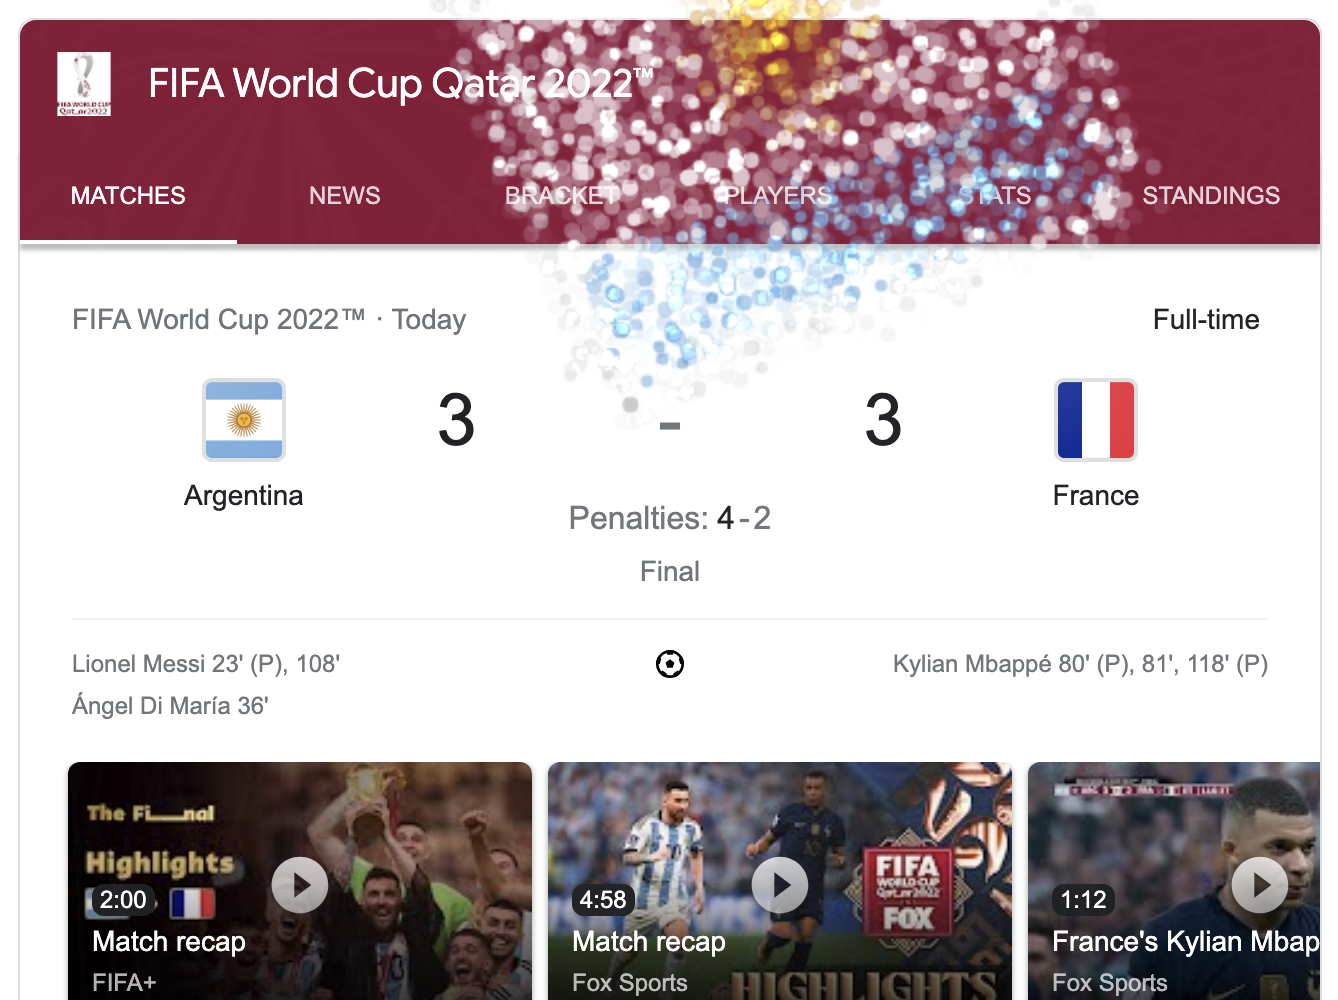Select the Argentina flag
Viewport: 1338px width, 1000px height.
pyautogui.click(x=244, y=420)
